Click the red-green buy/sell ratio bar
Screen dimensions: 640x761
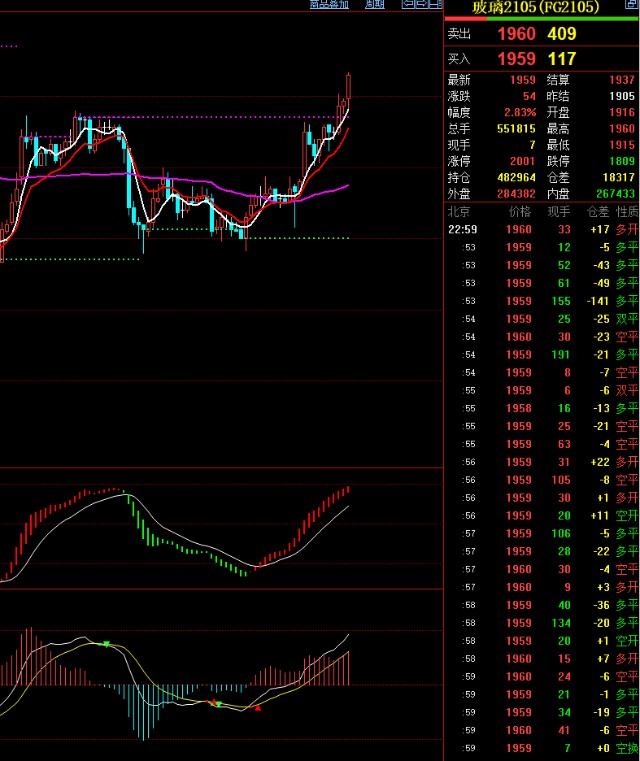(x=541, y=18)
